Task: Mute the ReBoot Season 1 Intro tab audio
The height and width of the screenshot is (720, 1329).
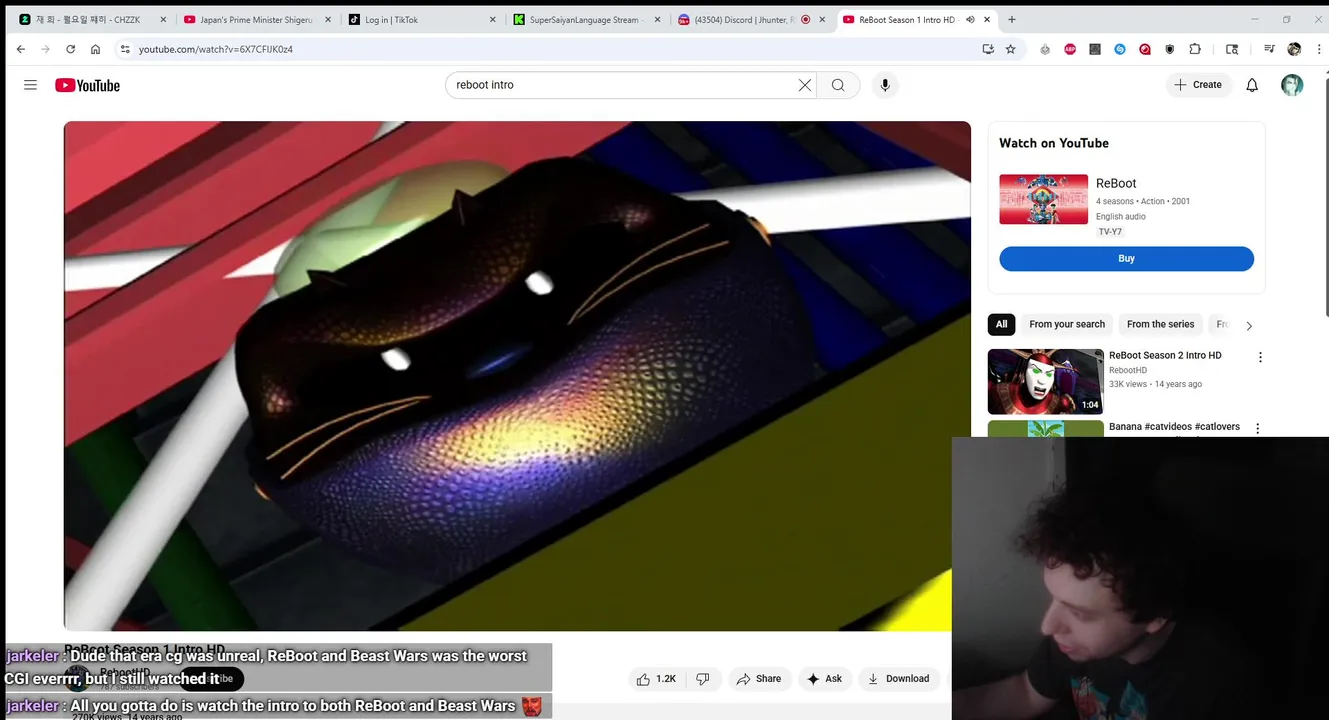Action: (970, 19)
